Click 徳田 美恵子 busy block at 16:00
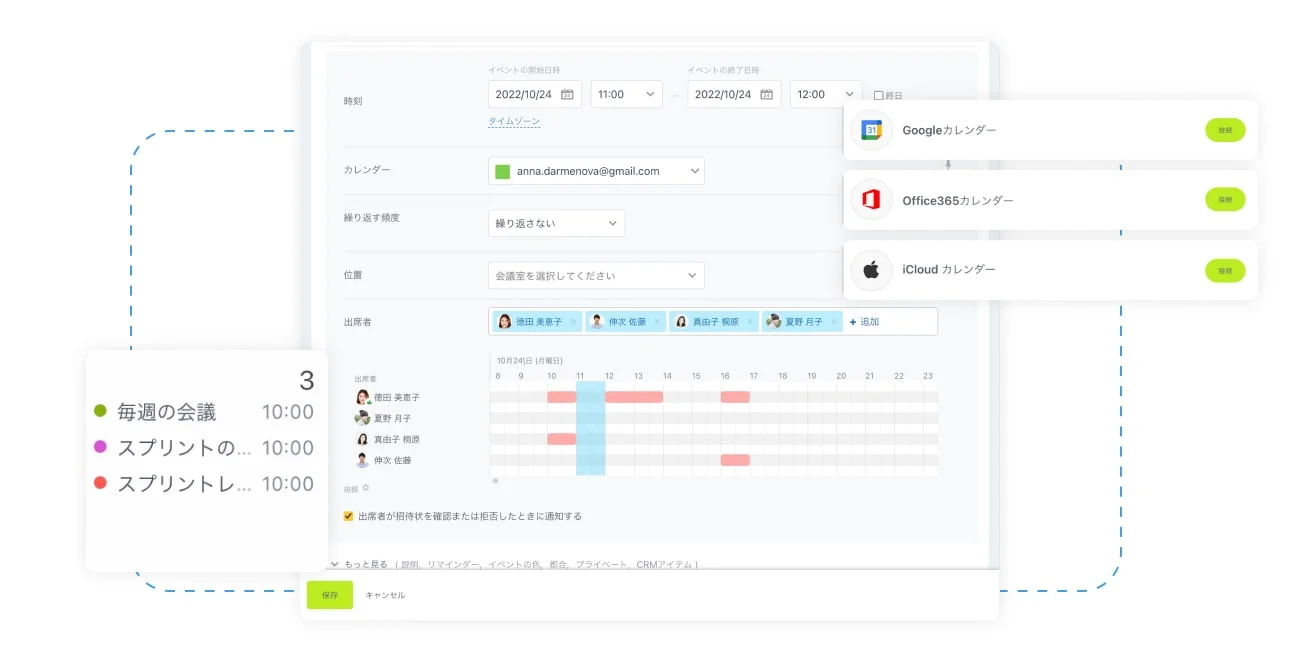This screenshot has height=660, width=1300. pos(735,397)
